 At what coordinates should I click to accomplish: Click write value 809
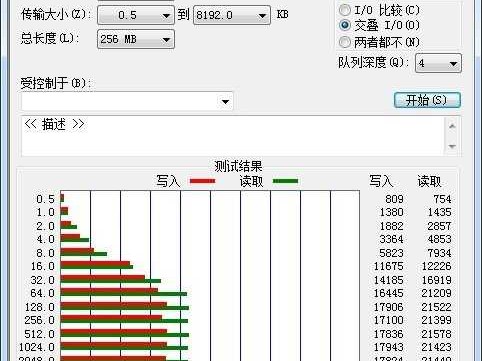pyautogui.click(x=394, y=199)
